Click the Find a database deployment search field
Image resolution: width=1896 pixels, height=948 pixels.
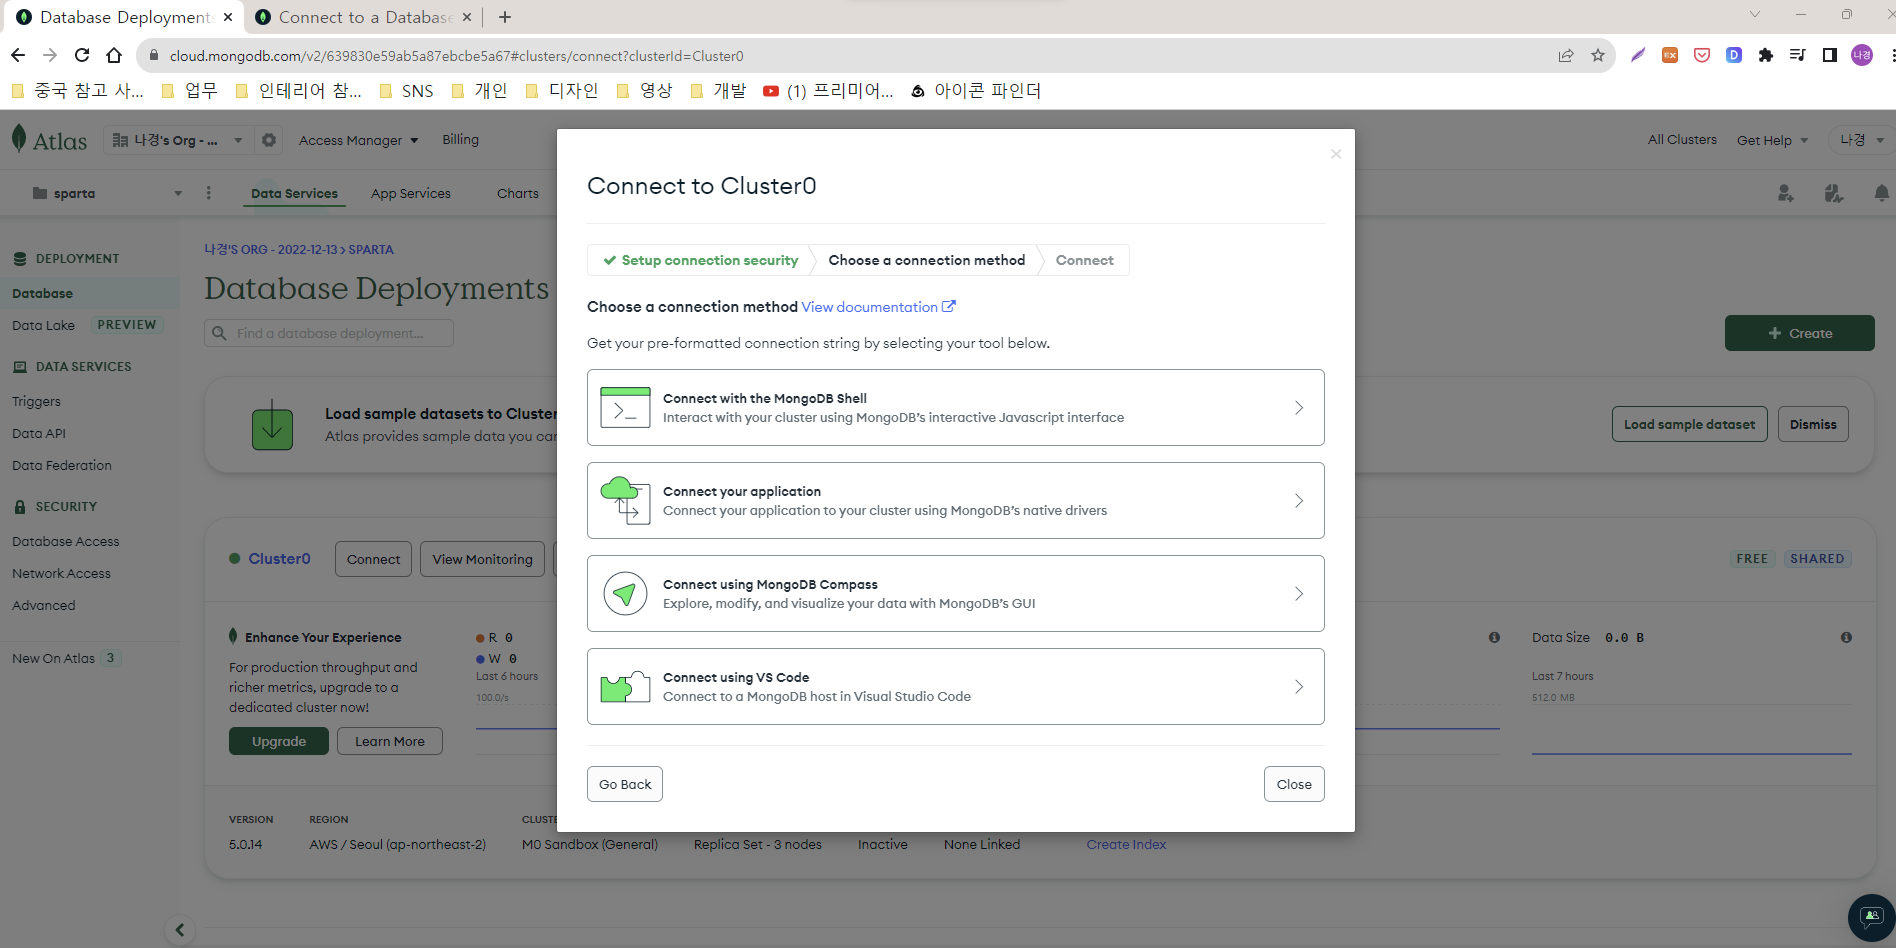click(329, 333)
